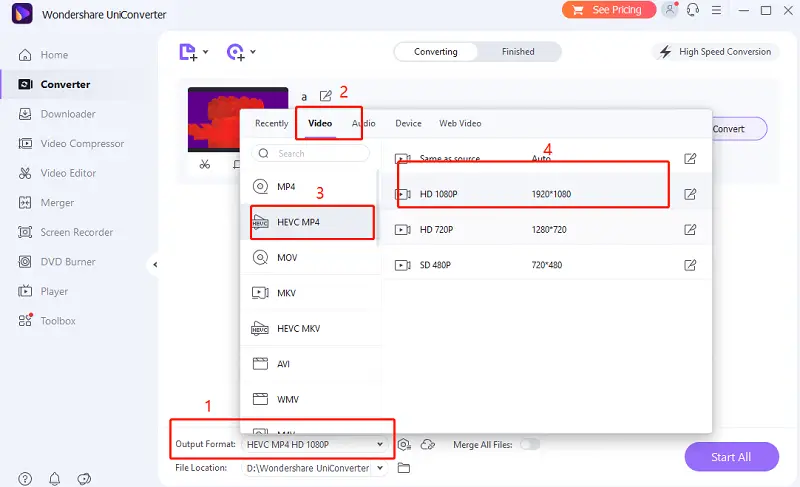The width and height of the screenshot is (800, 487).
Task: Open the hamburger menu
Action: (x=716, y=10)
